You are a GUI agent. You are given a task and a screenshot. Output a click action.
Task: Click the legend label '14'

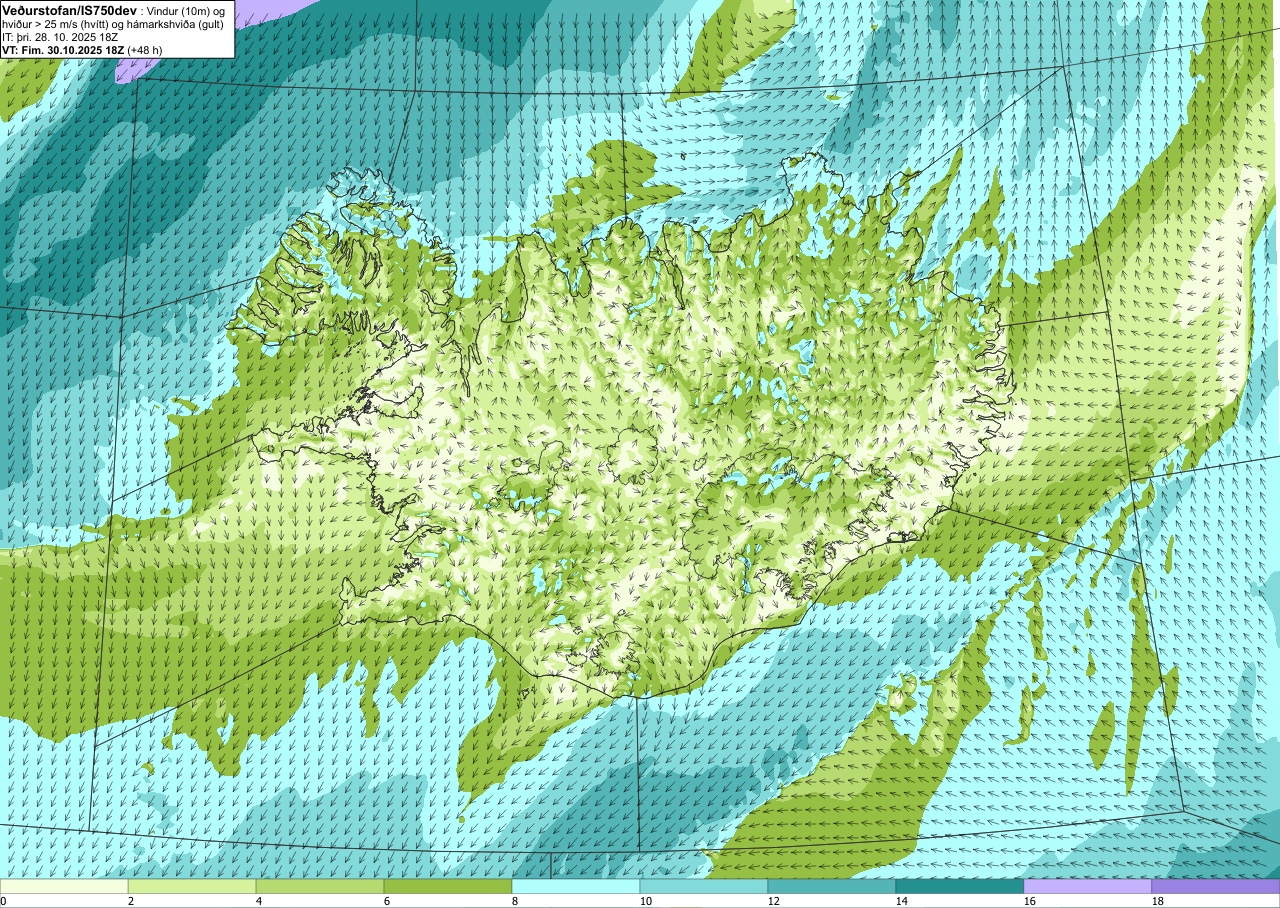(902, 901)
